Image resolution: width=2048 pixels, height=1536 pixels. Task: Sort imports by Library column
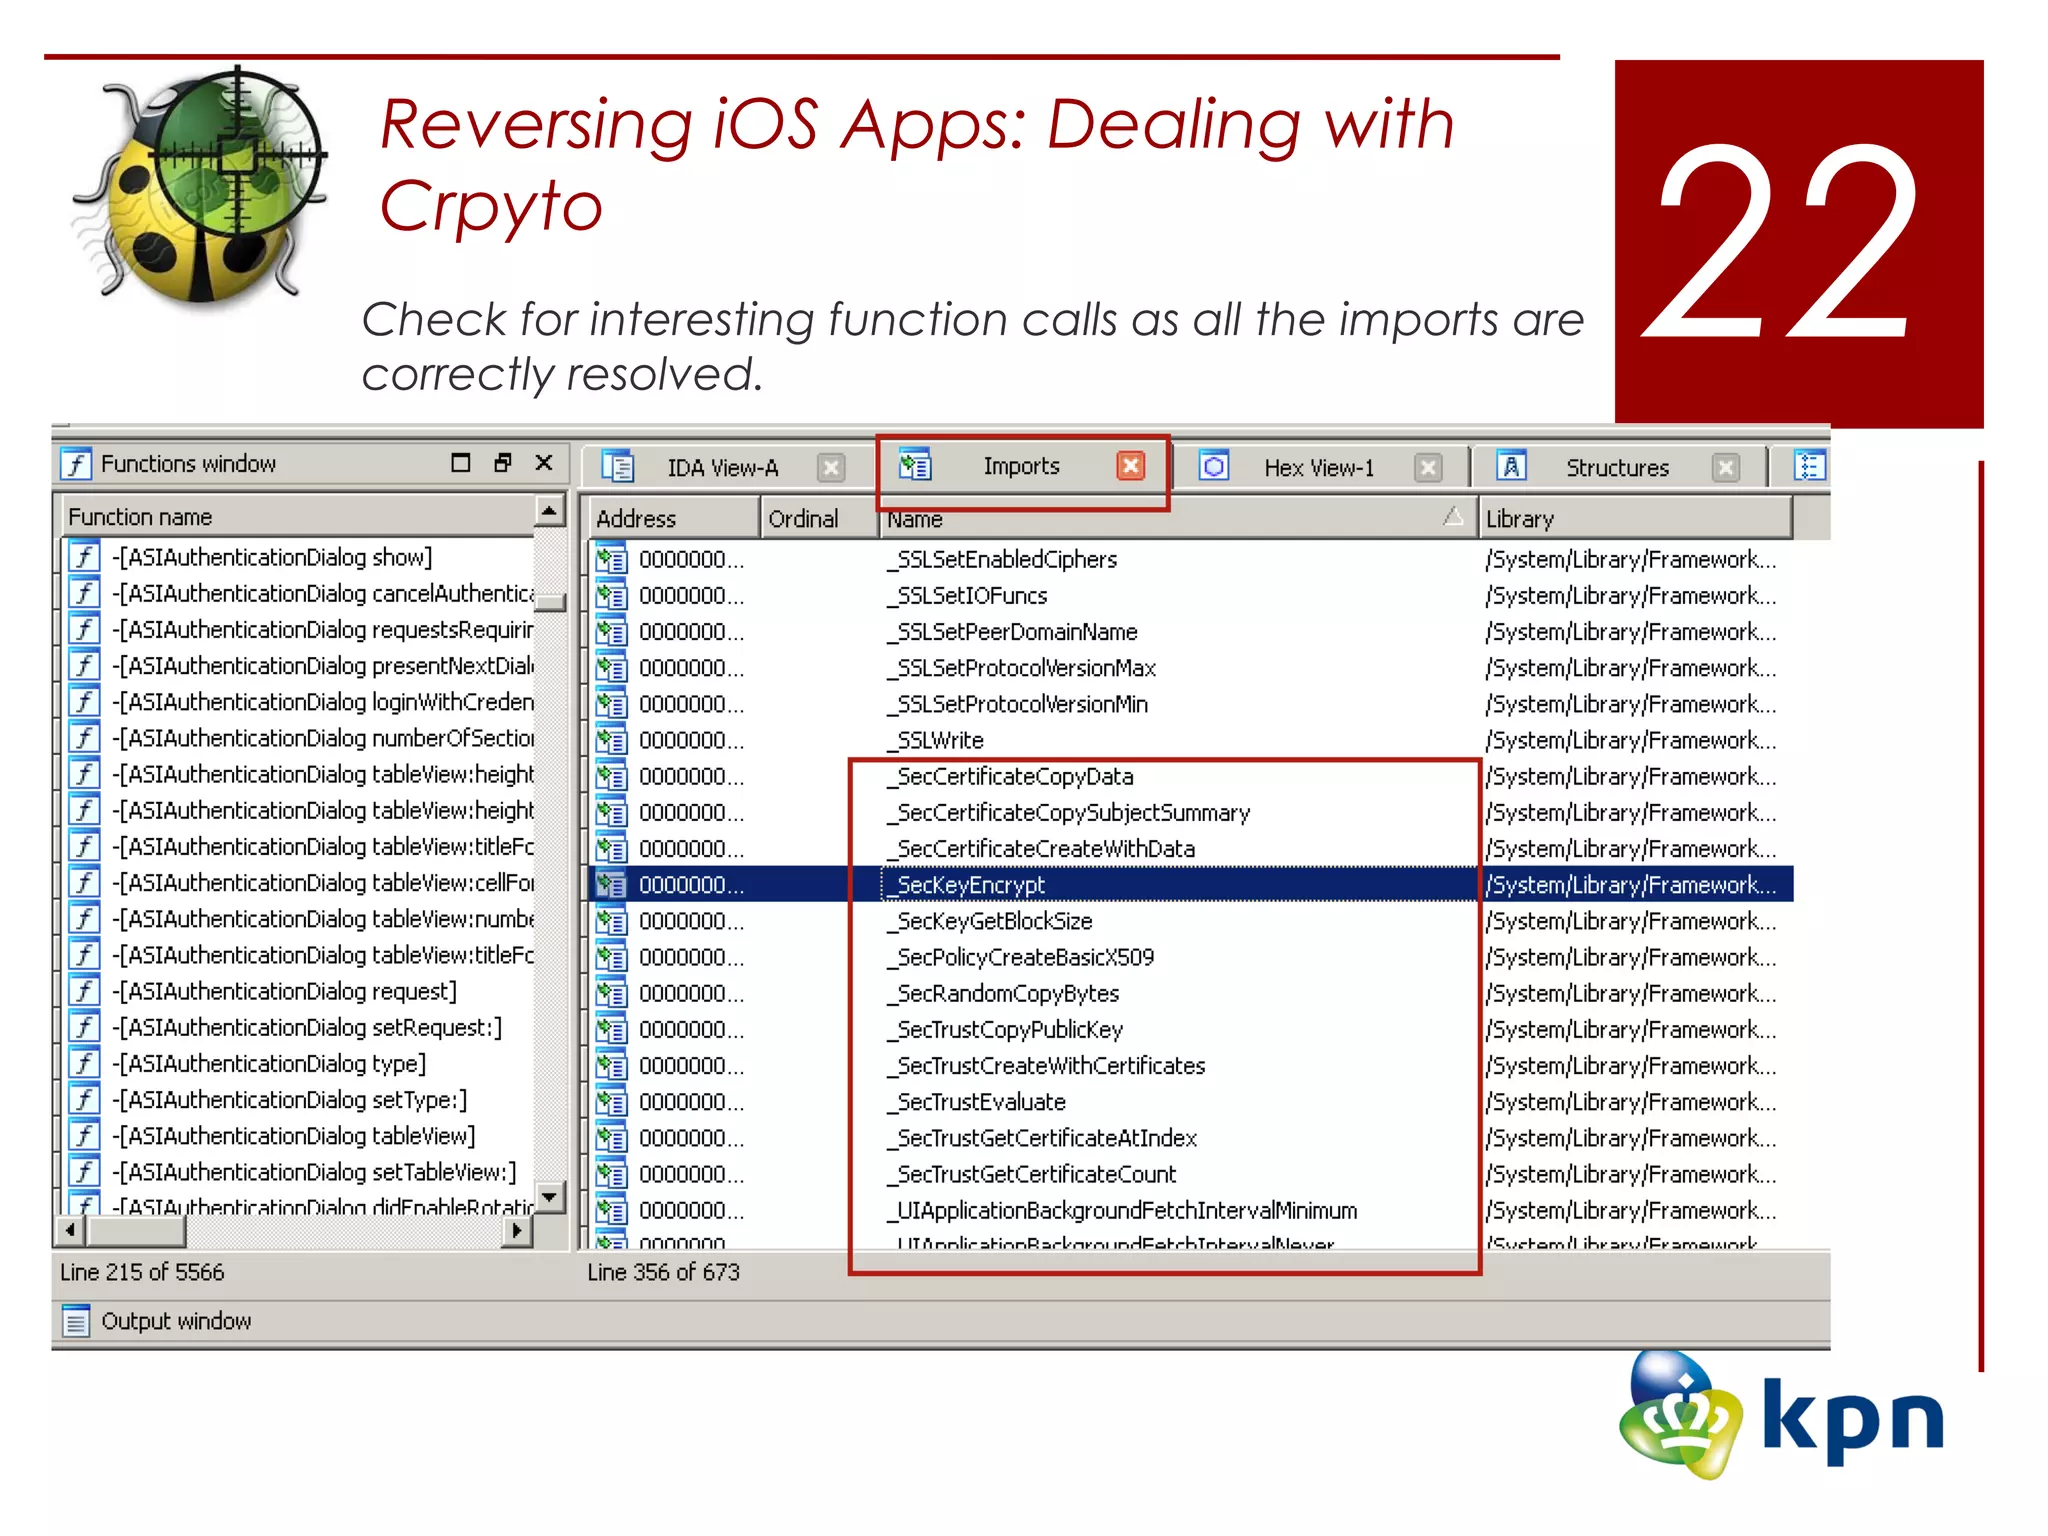click(x=1634, y=519)
